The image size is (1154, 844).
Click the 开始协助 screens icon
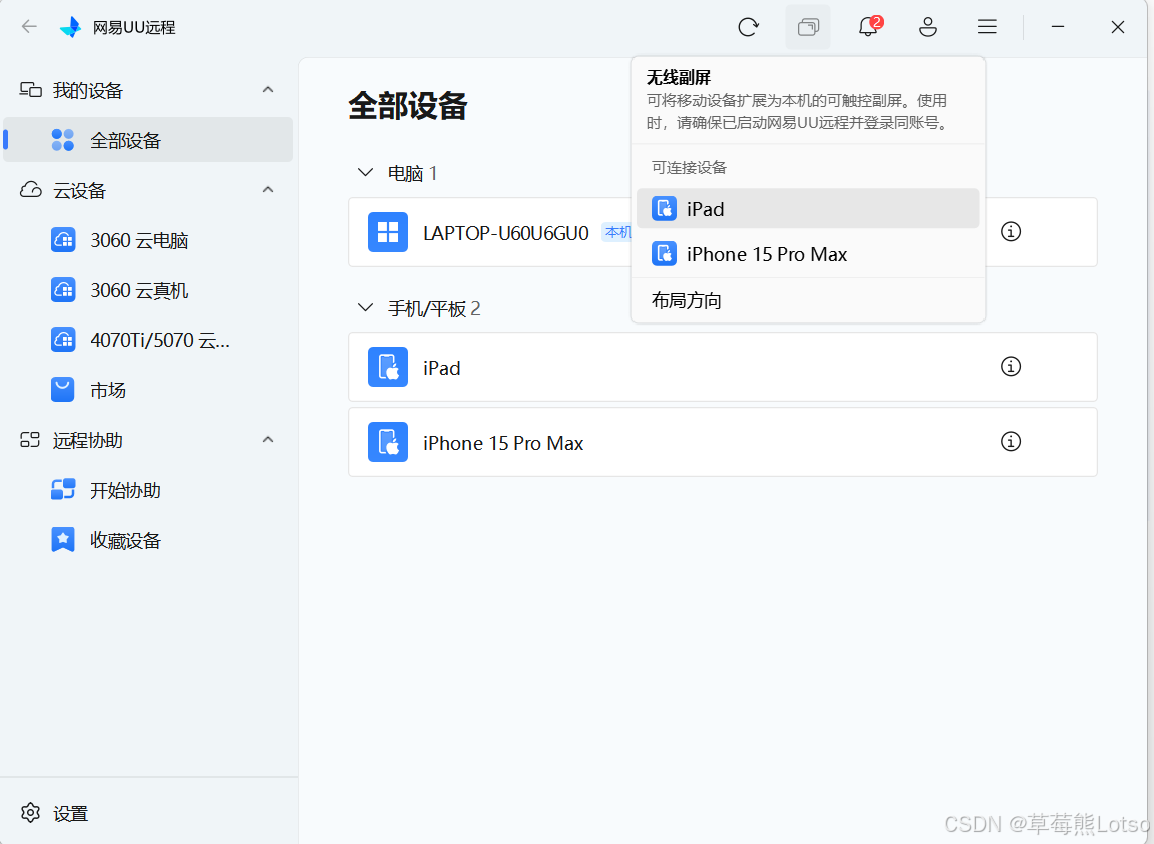point(63,490)
